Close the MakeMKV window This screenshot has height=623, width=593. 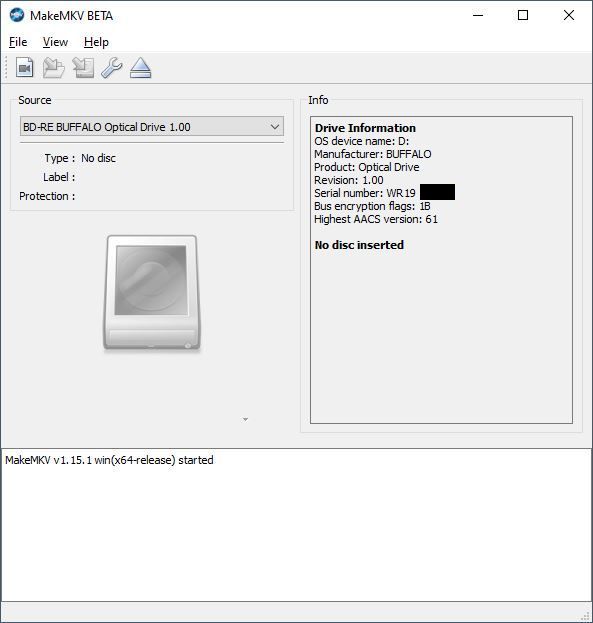569,15
